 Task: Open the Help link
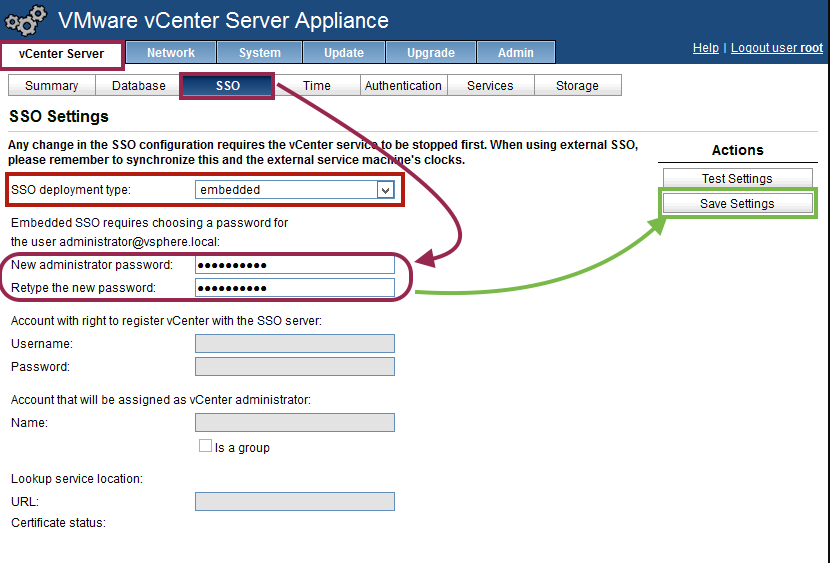(x=706, y=48)
